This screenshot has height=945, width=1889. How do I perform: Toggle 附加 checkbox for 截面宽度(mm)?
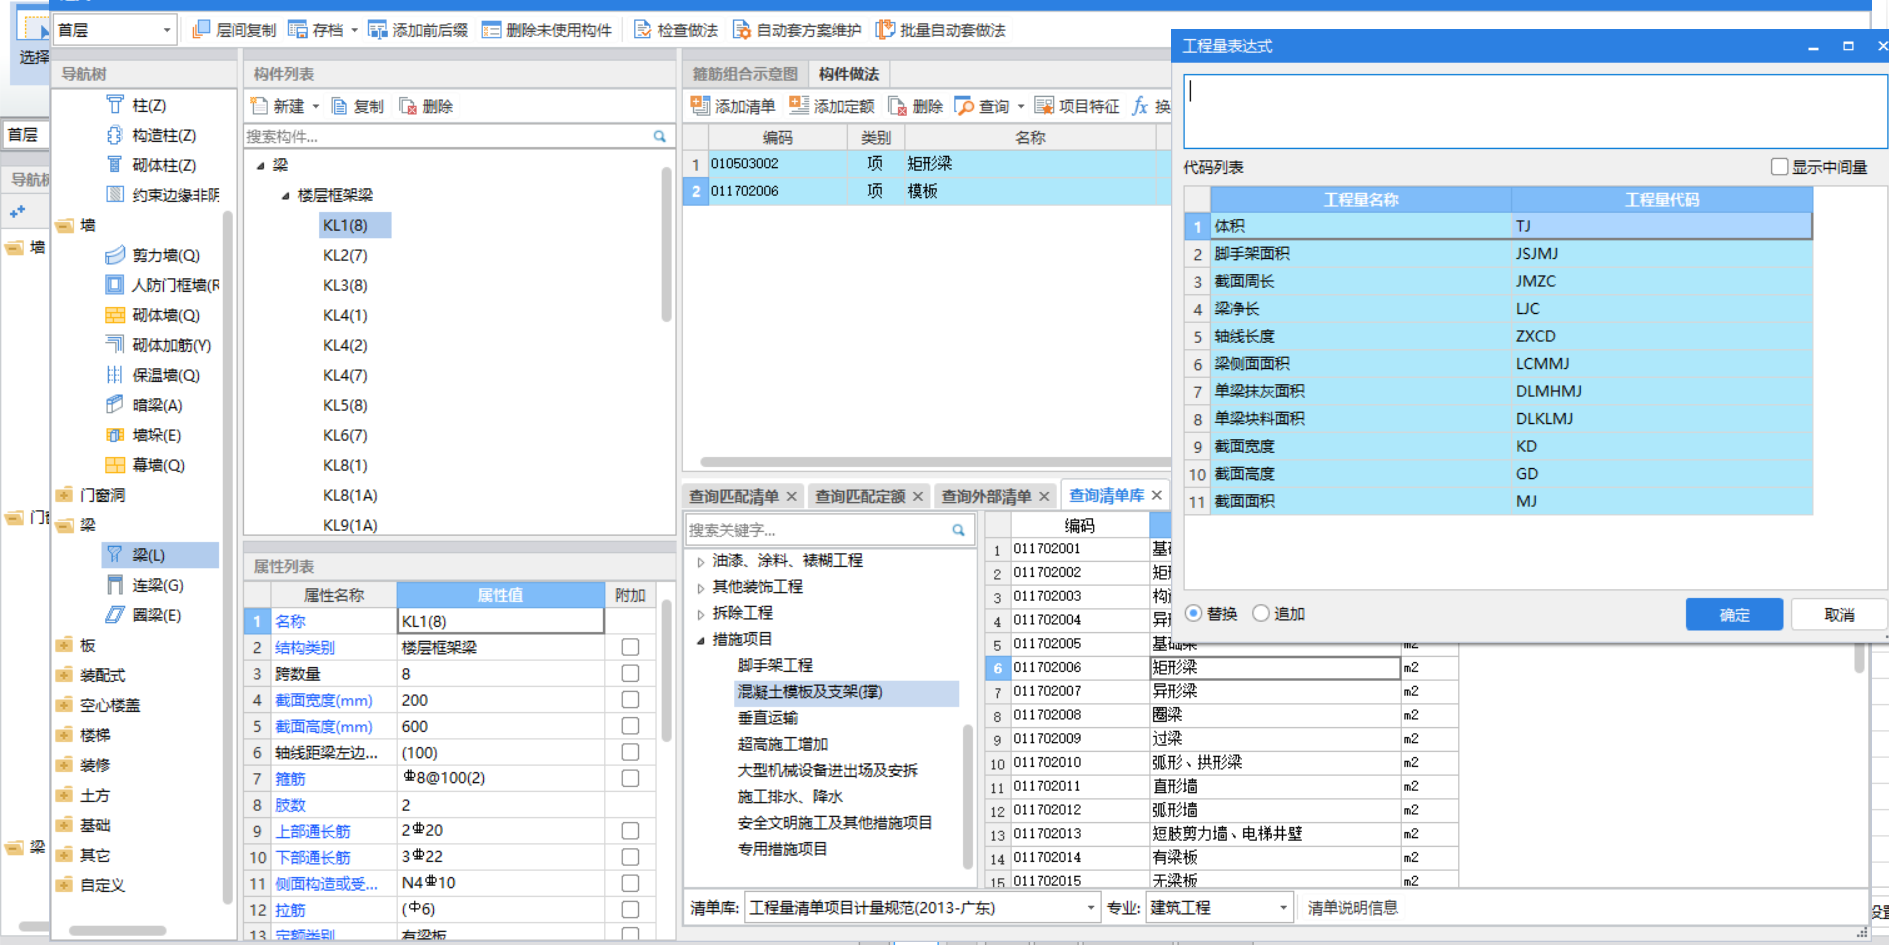point(630,699)
